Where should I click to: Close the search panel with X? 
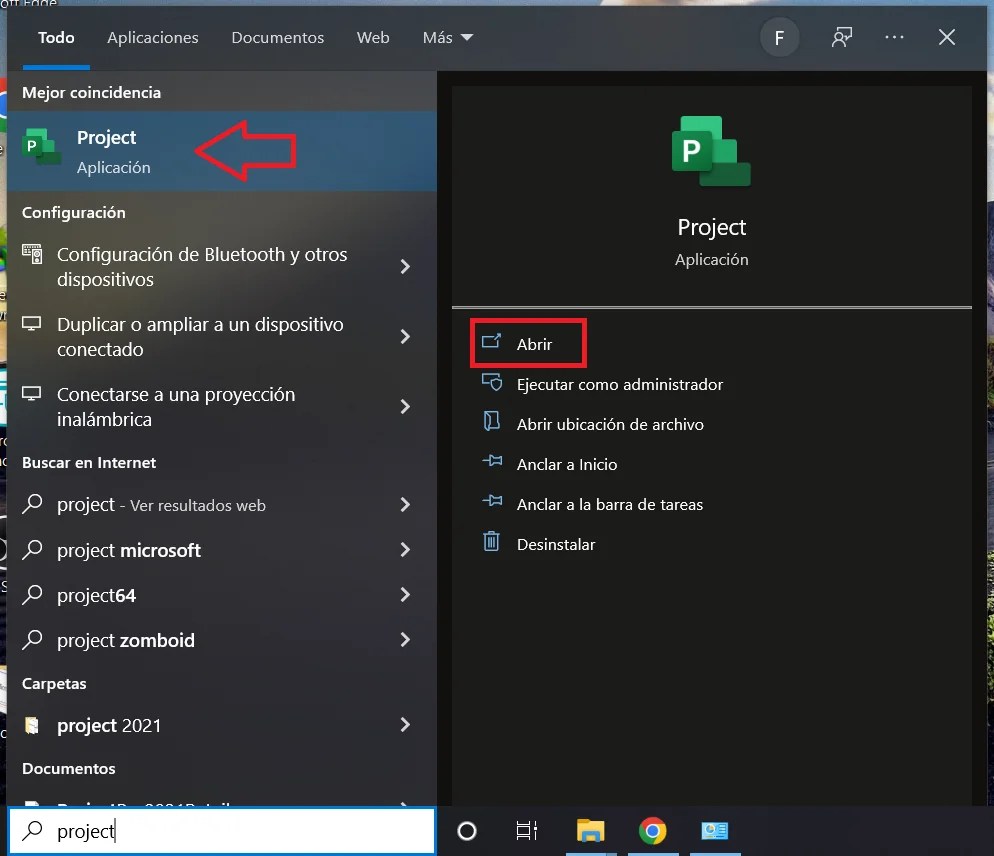946,37
